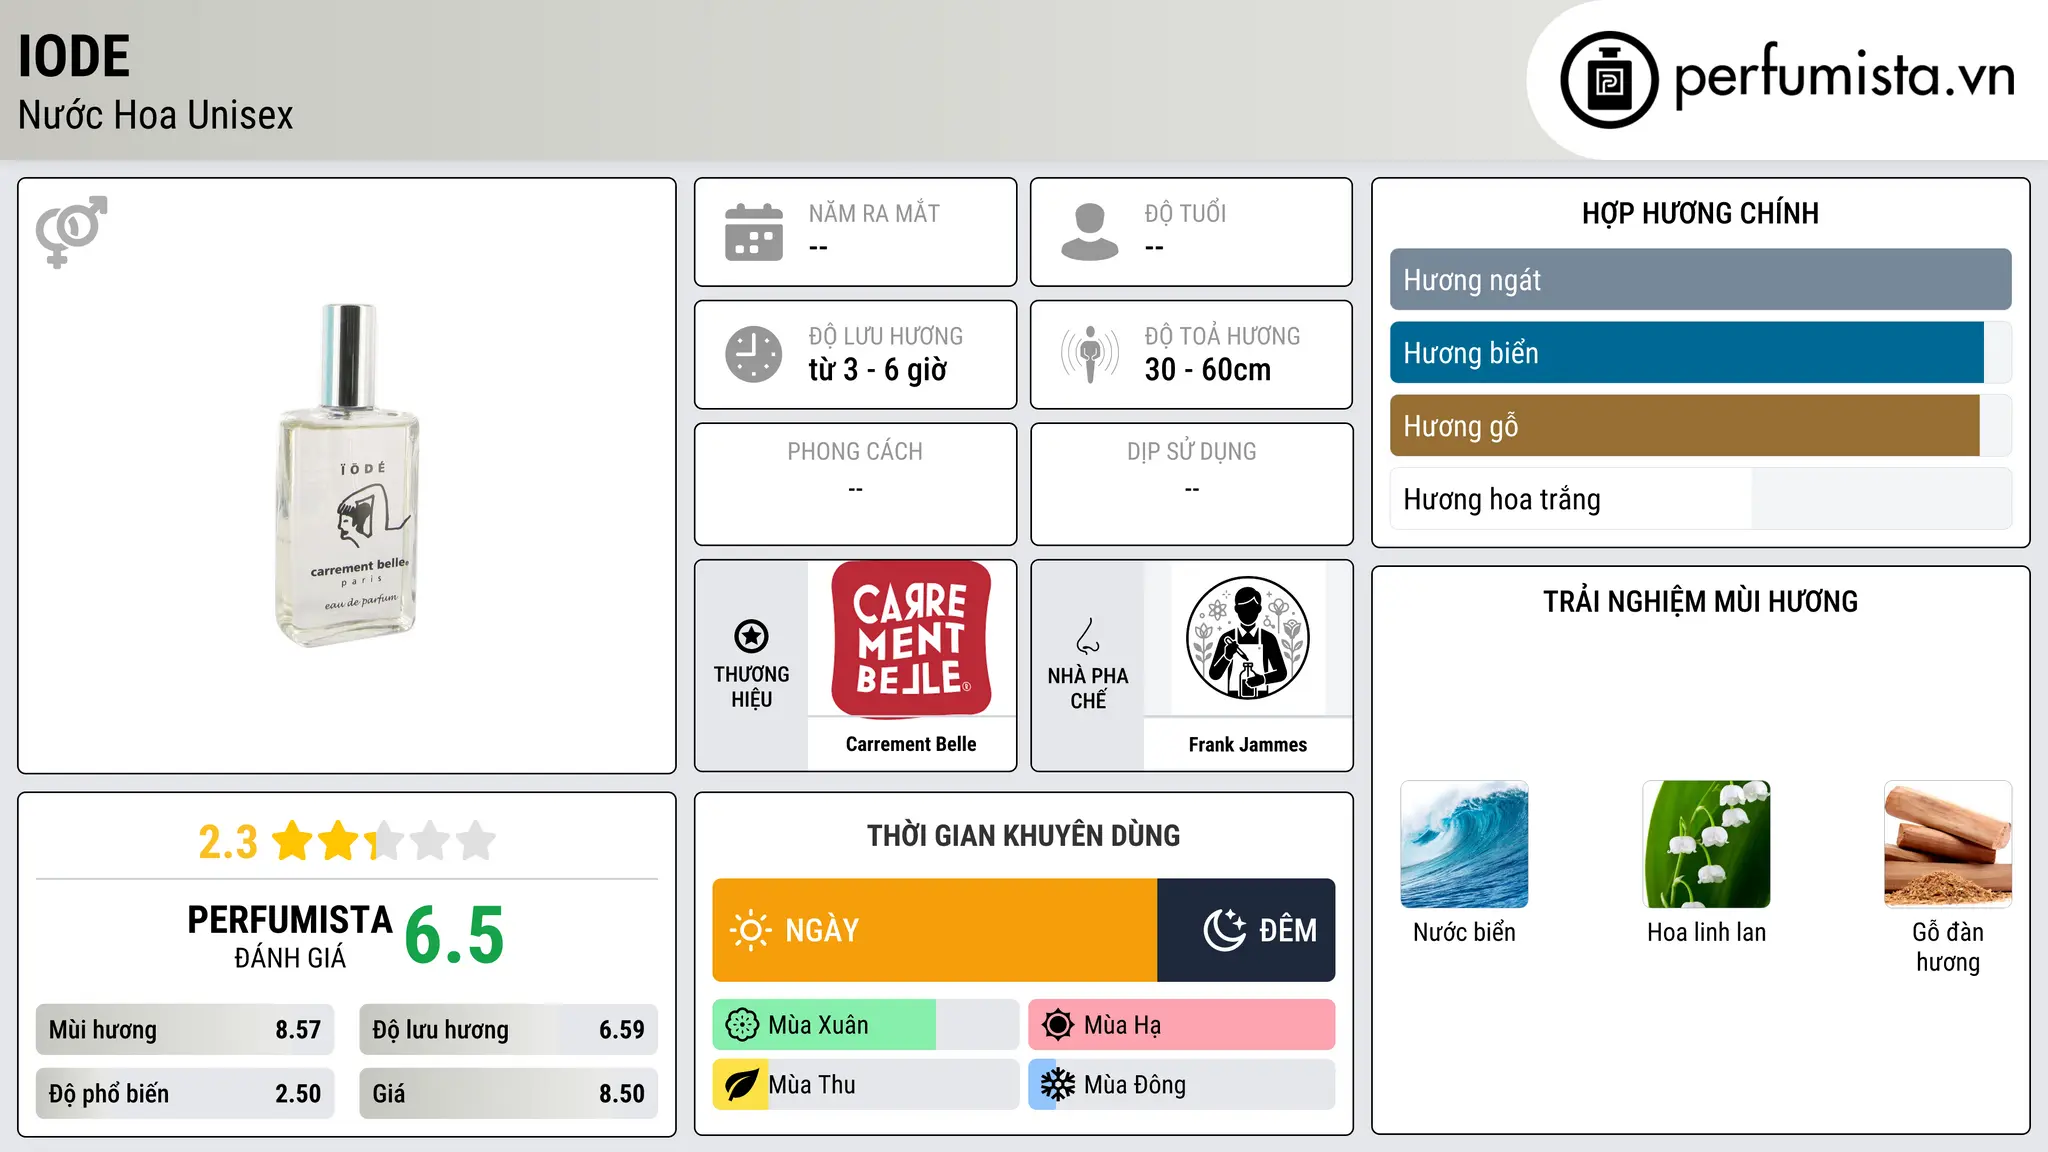The width and height of the screenshot is (2048, 1152).
Task: Click the Mùa Hạ season bar
Action: [1181, 1025]
